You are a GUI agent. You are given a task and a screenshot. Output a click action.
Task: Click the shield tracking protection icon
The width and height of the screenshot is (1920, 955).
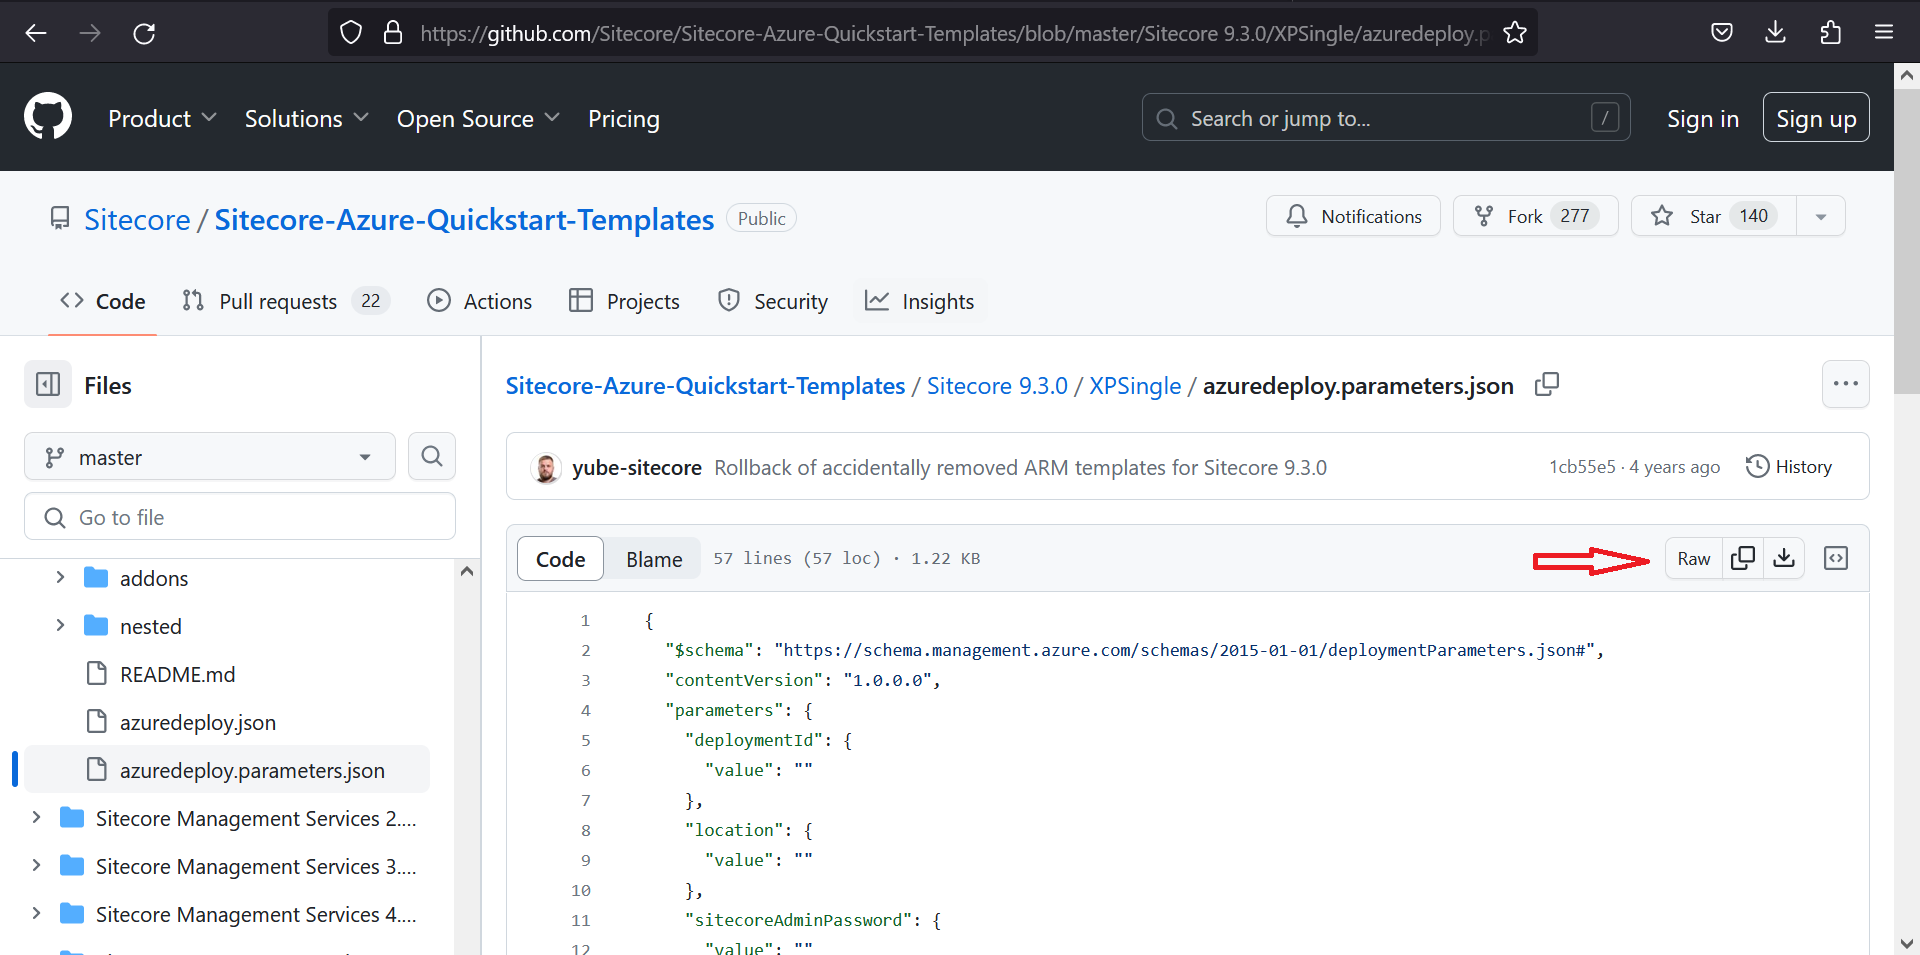(x=351, y=33)
